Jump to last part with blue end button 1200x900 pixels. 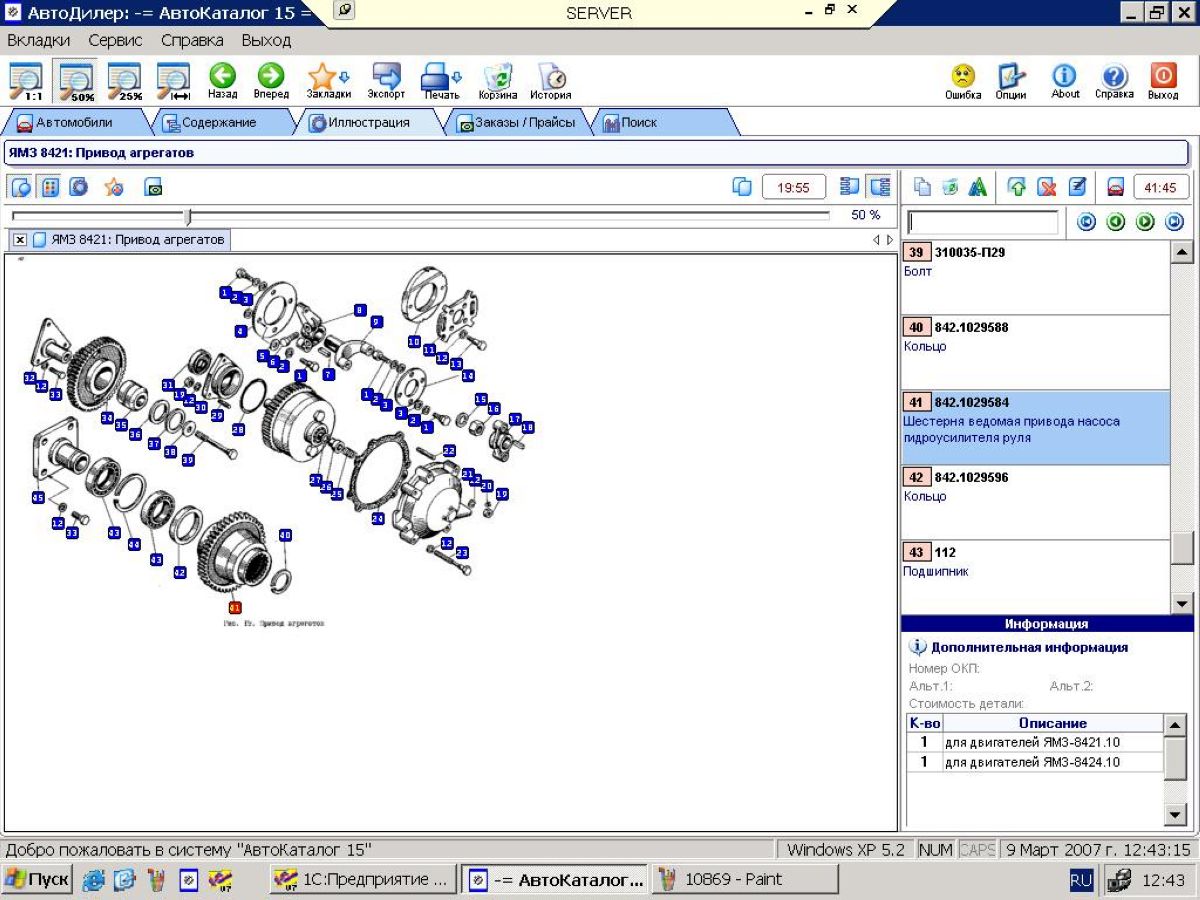1175,222
